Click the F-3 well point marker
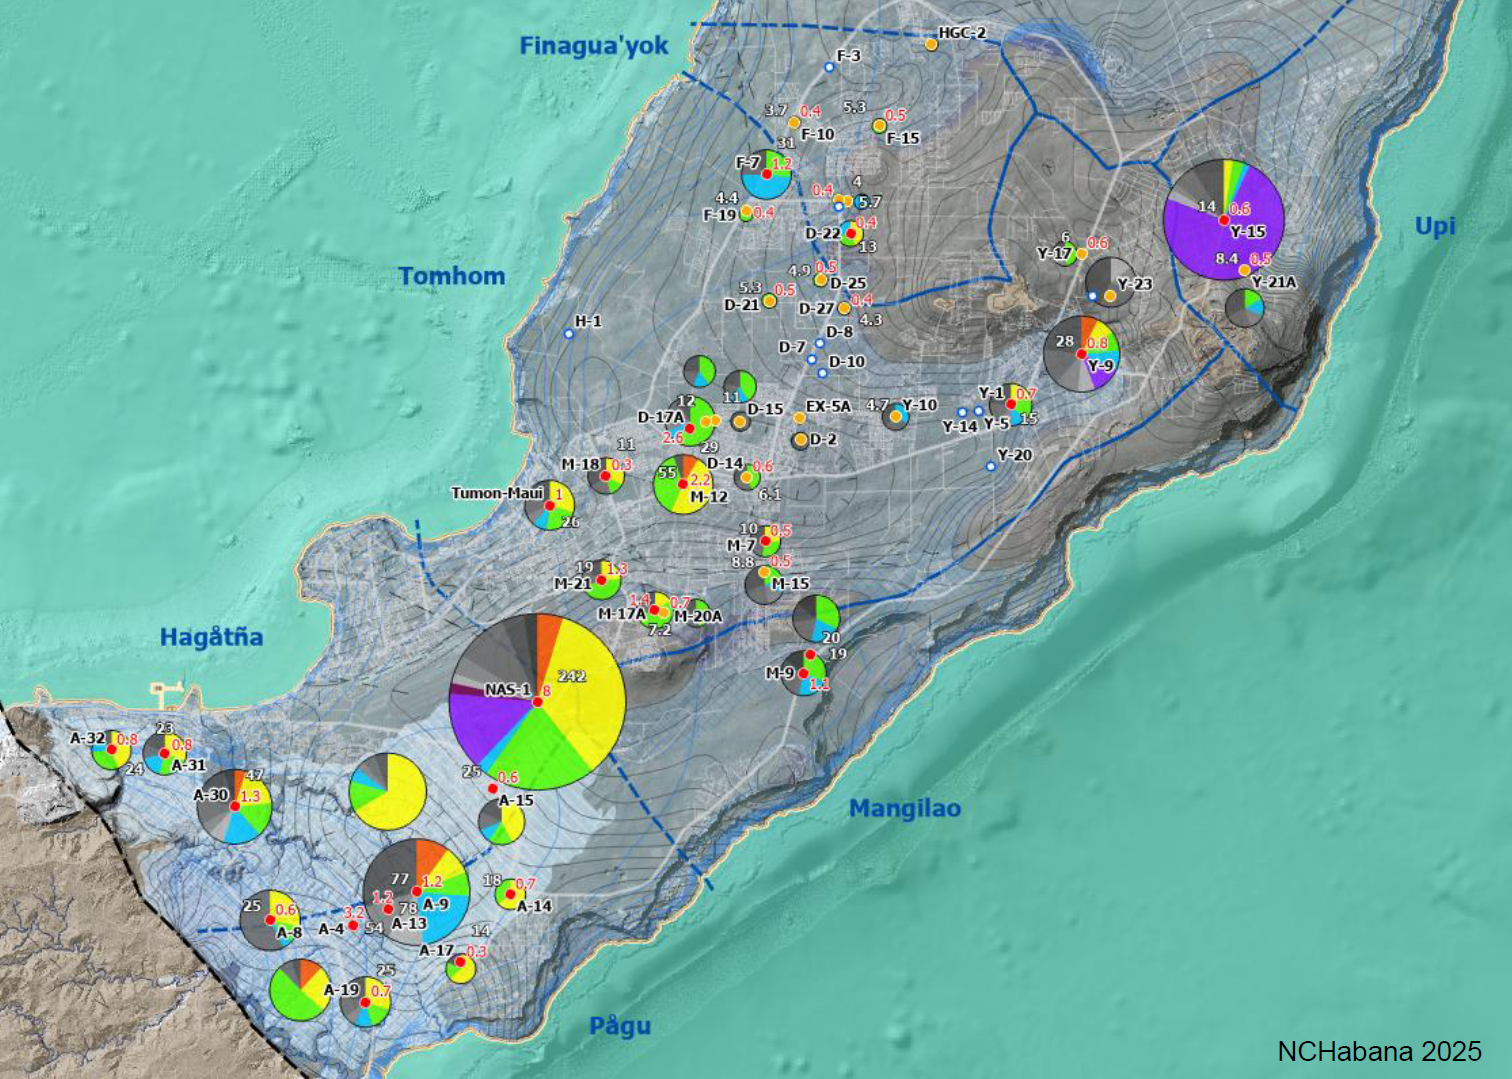 [x=829, y=67]
